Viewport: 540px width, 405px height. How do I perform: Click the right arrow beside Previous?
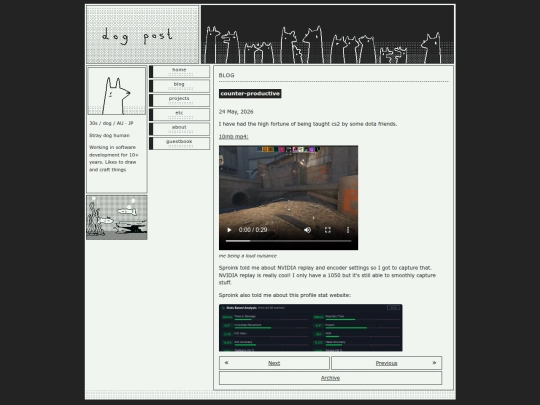point(434,363)
